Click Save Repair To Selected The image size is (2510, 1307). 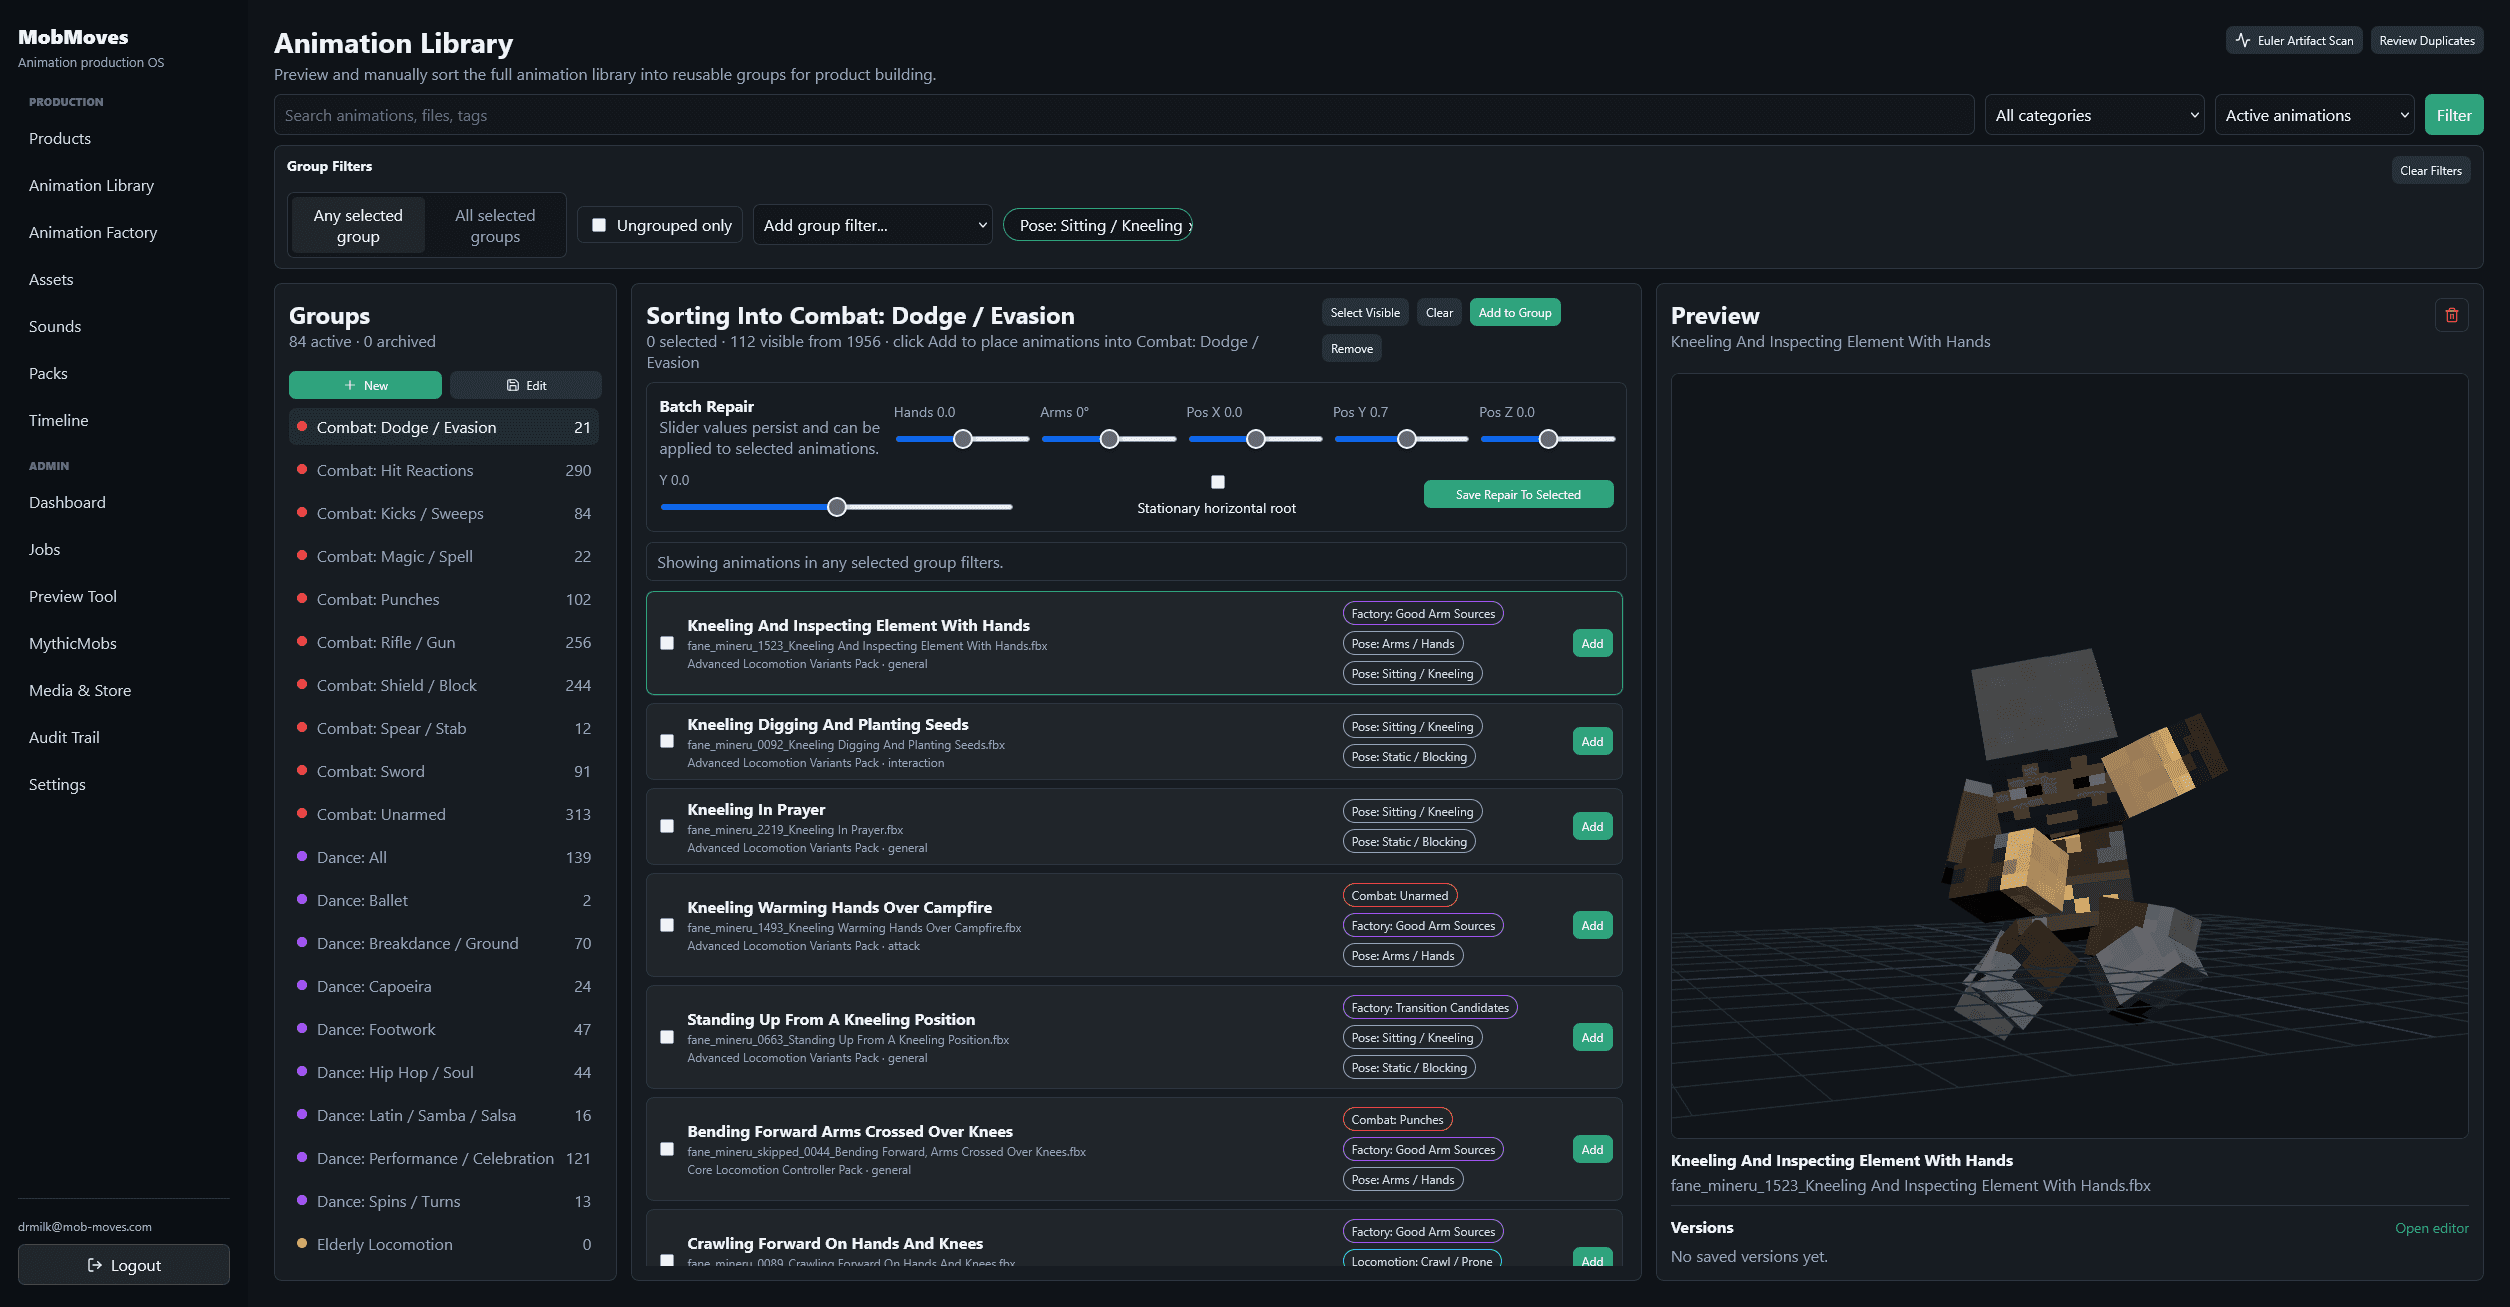tap(1518, 494)
